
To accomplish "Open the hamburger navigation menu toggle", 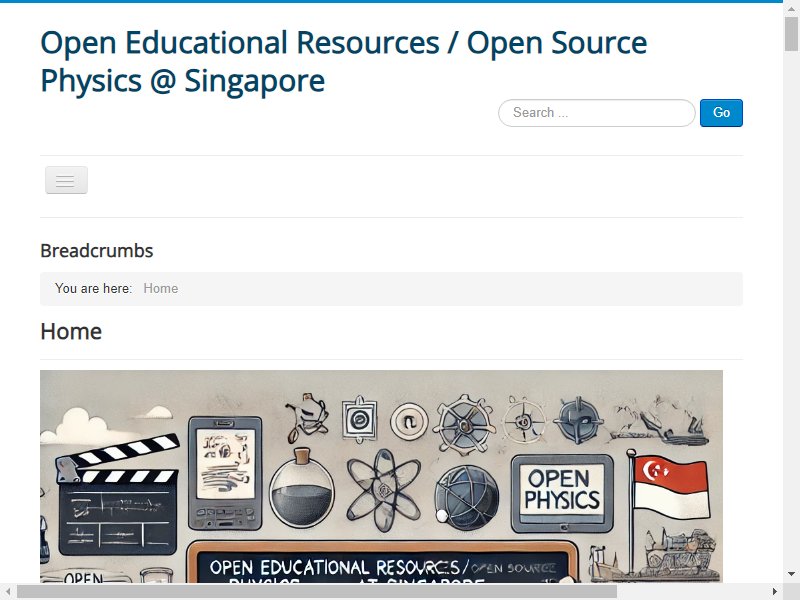I will click(66, 180).
